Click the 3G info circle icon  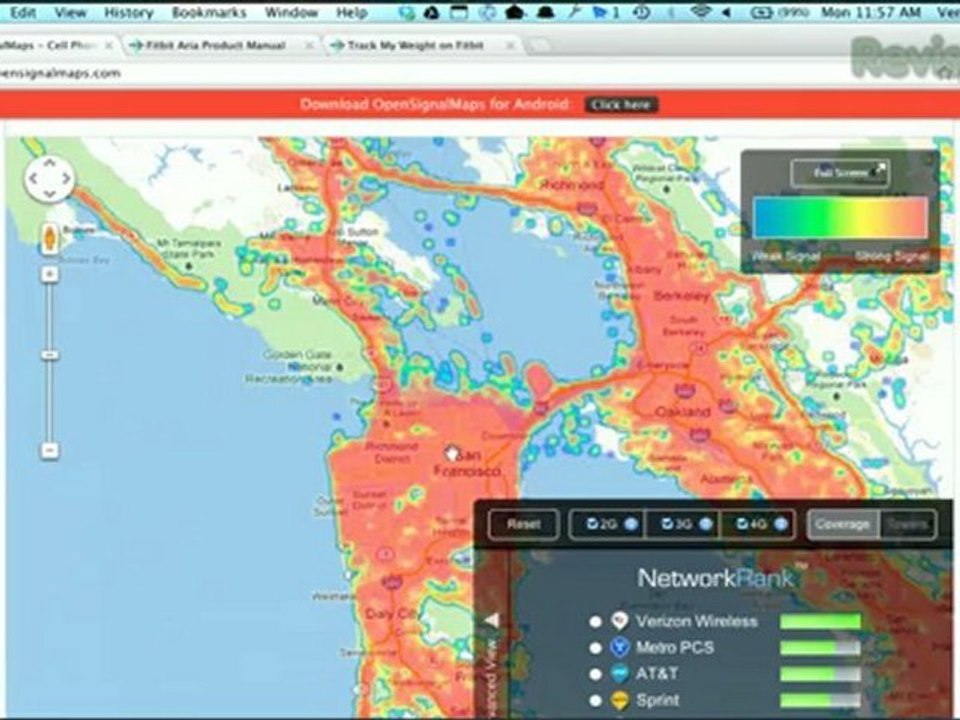[705, 524]
